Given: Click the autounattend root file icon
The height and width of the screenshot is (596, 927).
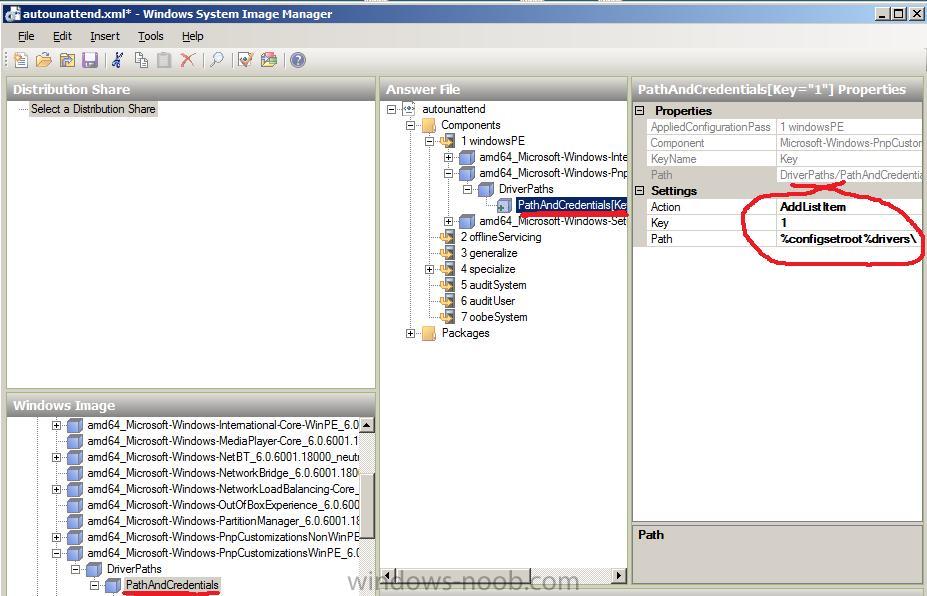Looking at the screenshot, I should pyautogui.click(x=409, y=109).
